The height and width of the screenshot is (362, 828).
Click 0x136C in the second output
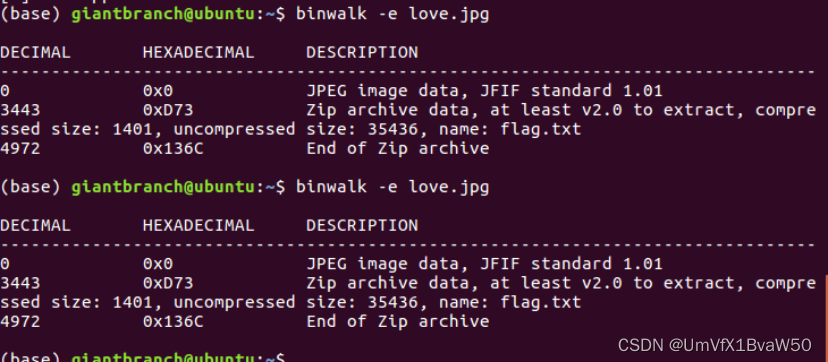173,321
